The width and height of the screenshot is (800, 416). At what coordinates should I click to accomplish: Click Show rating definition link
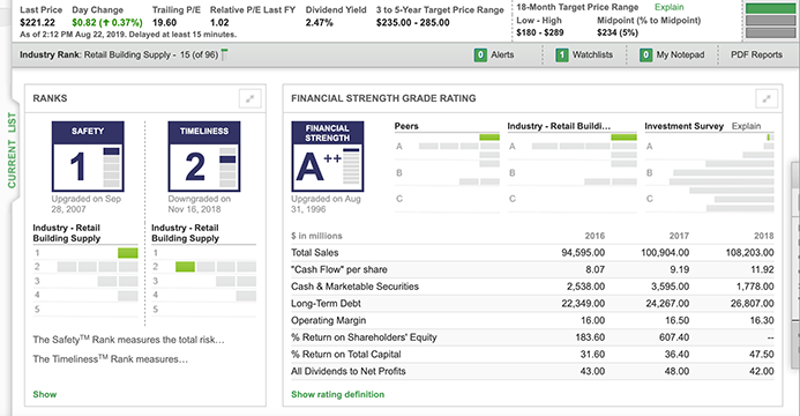tap(337, 394)
